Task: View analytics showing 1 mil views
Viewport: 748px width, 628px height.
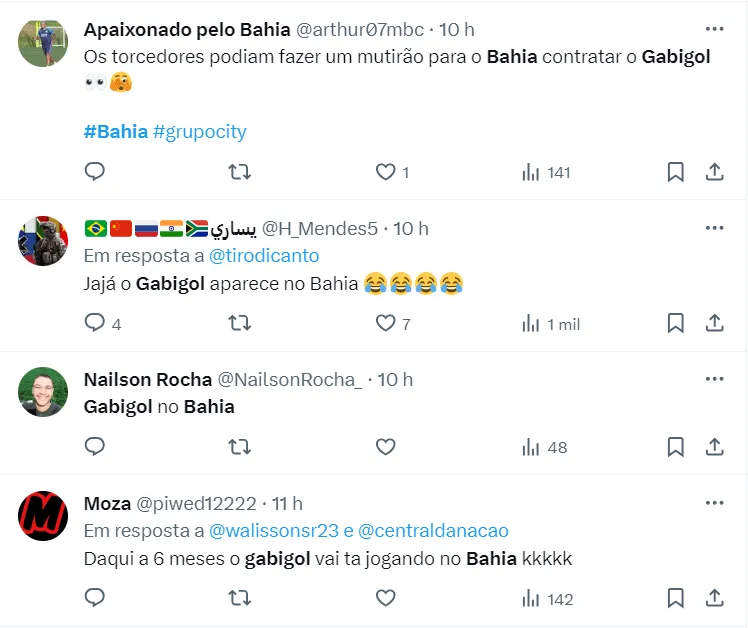Action: click(550, 324)
